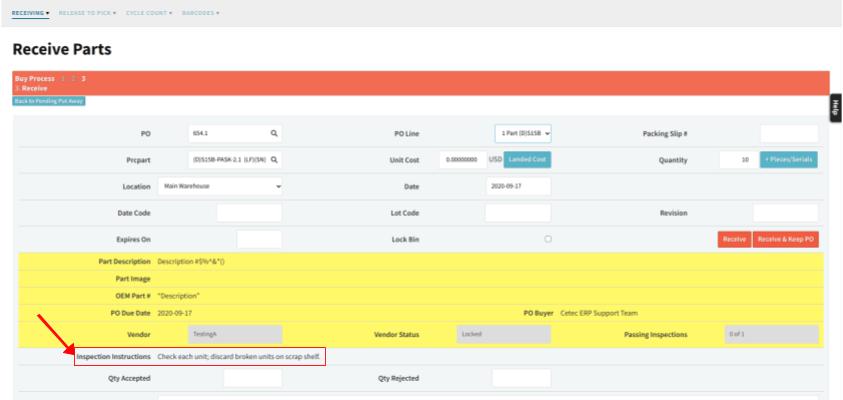Image resolution: width=843 pixels, height=400 pixels.
Task: Open the Help side tab
Action: [x=835, y=110]
